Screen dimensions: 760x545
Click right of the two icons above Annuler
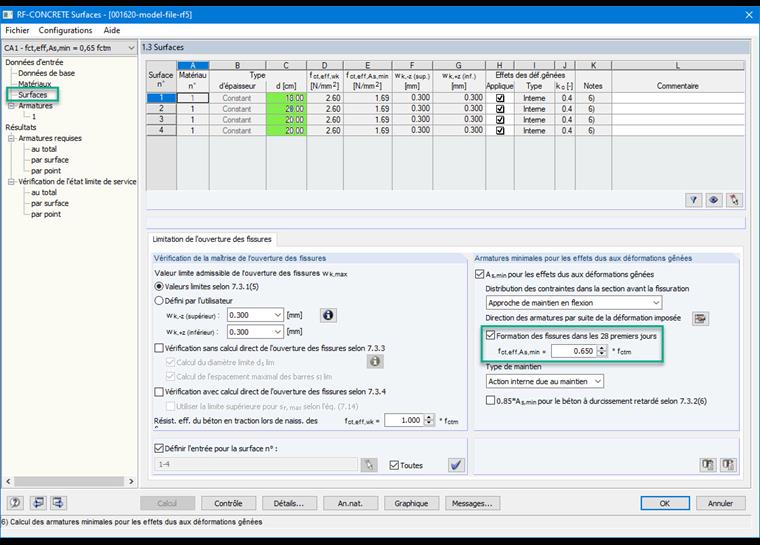point(728,465)
